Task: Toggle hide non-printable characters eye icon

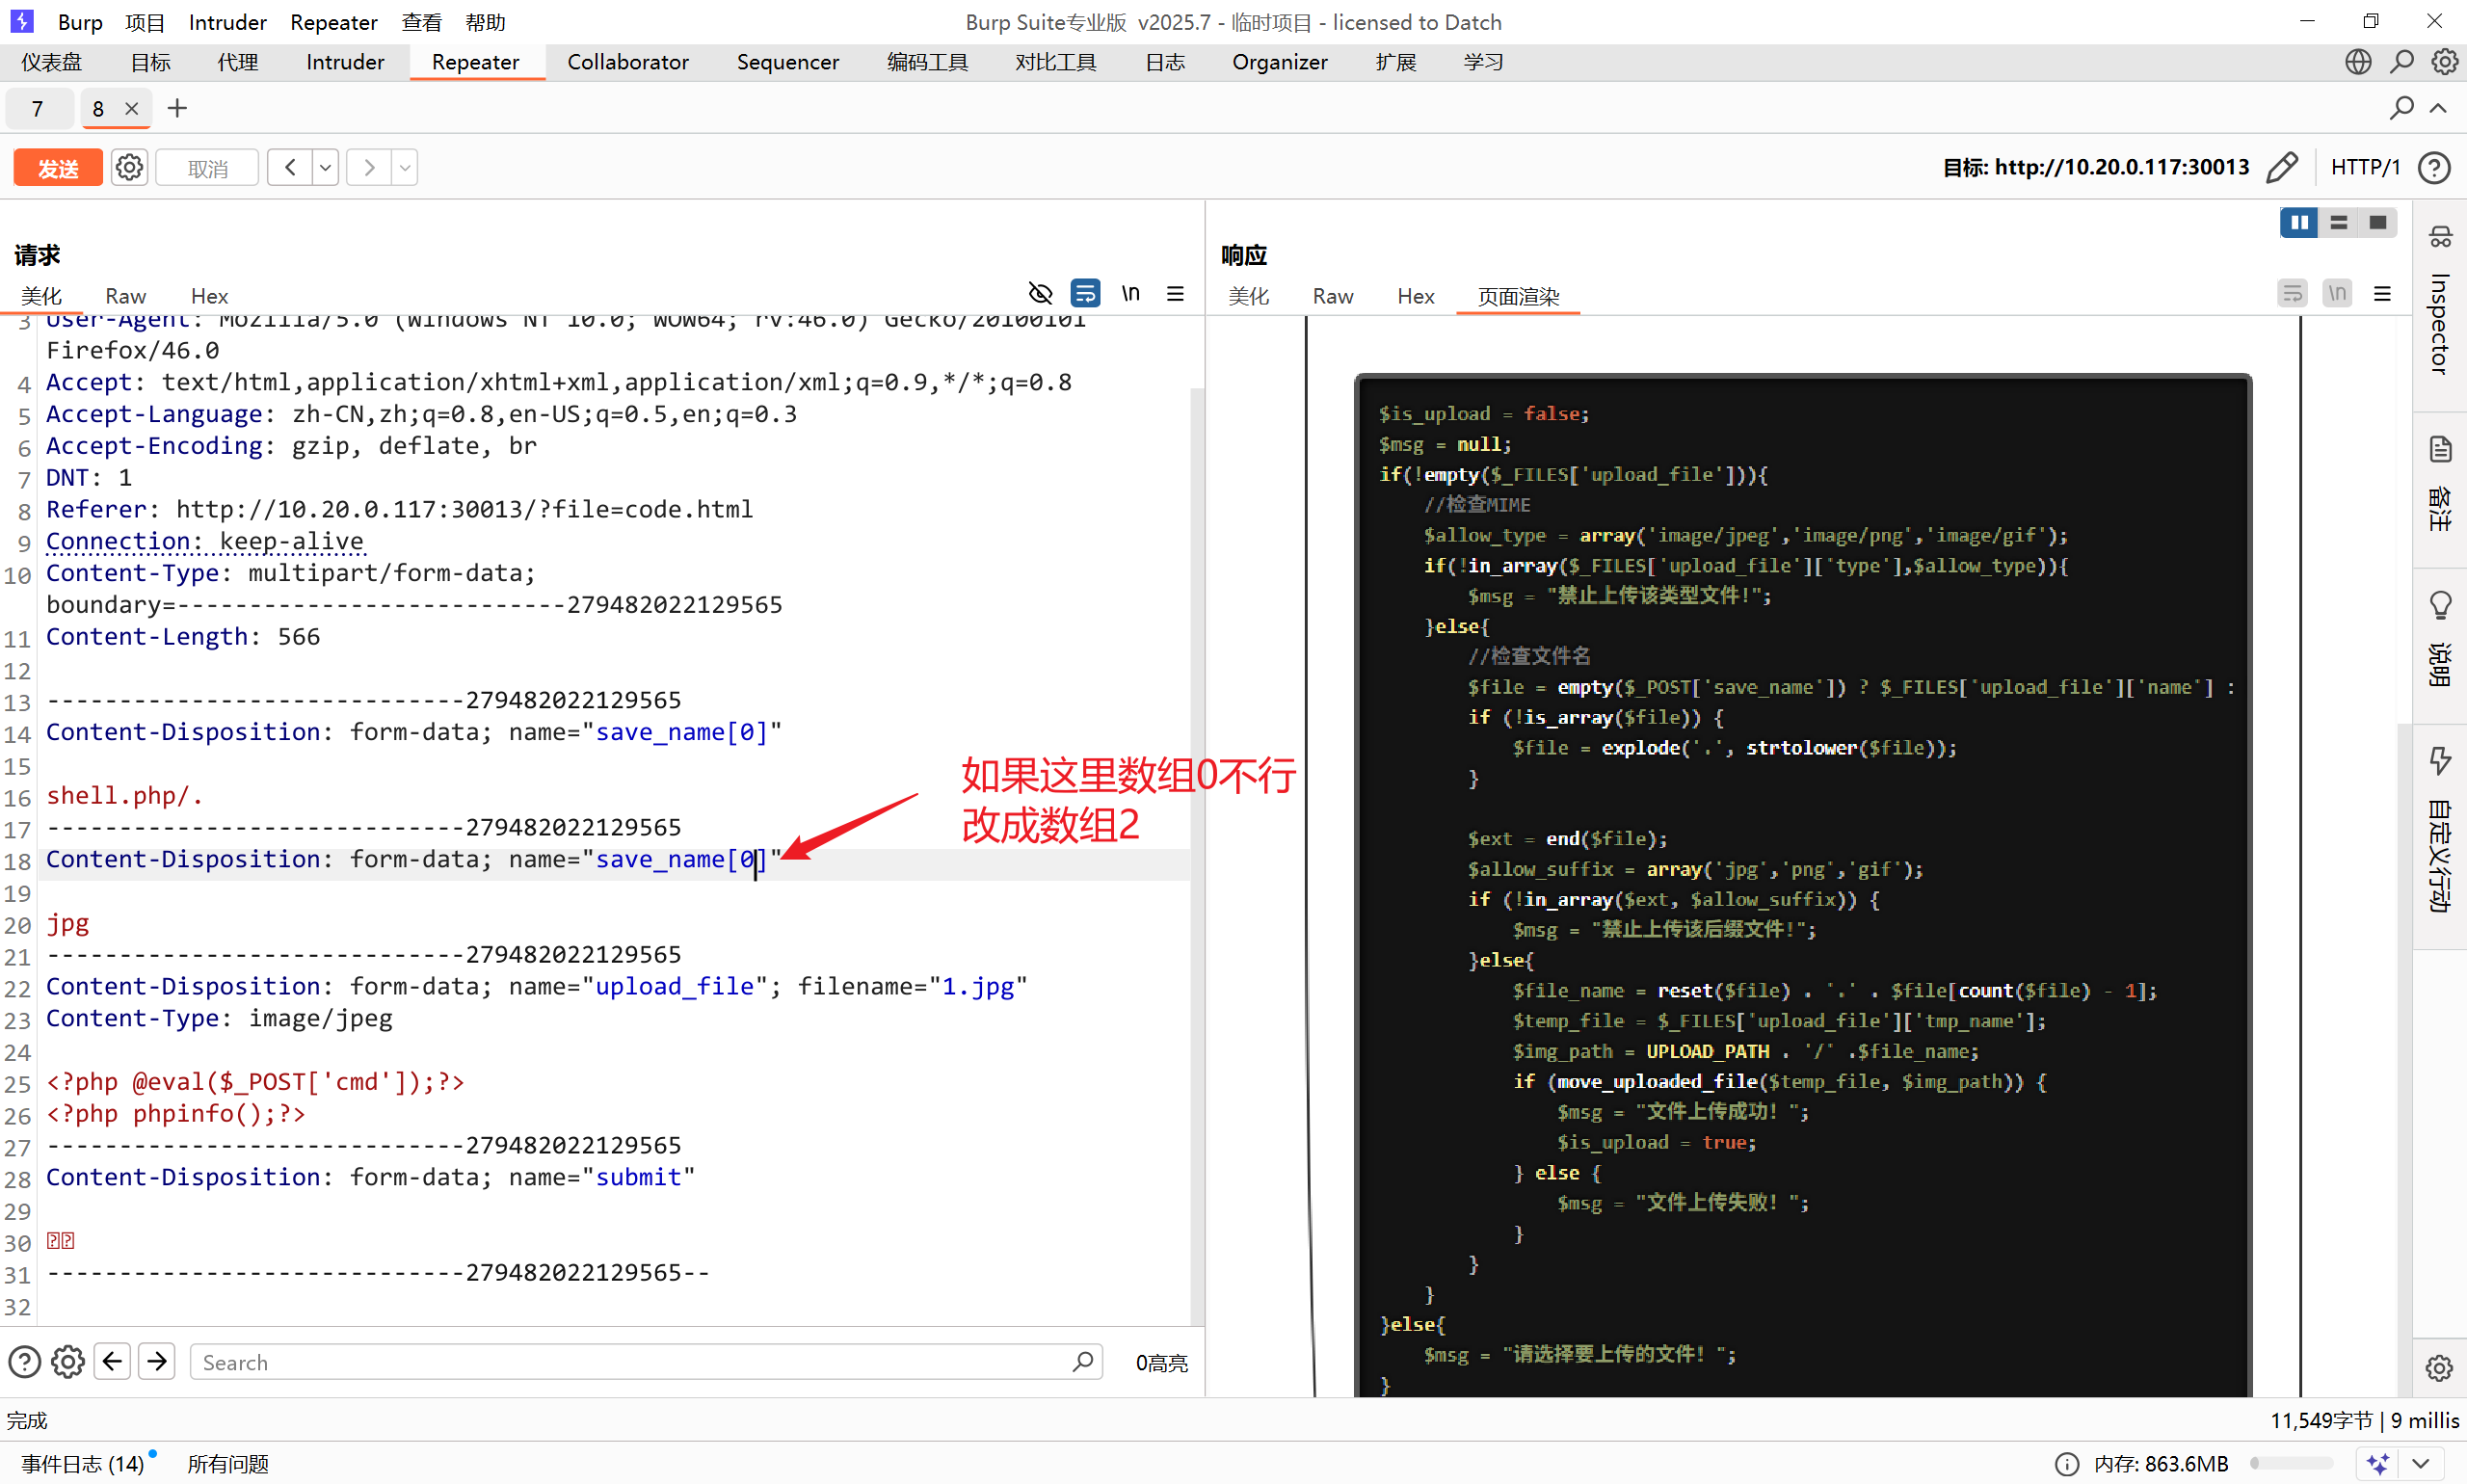Action: (x=1040, y=294)
